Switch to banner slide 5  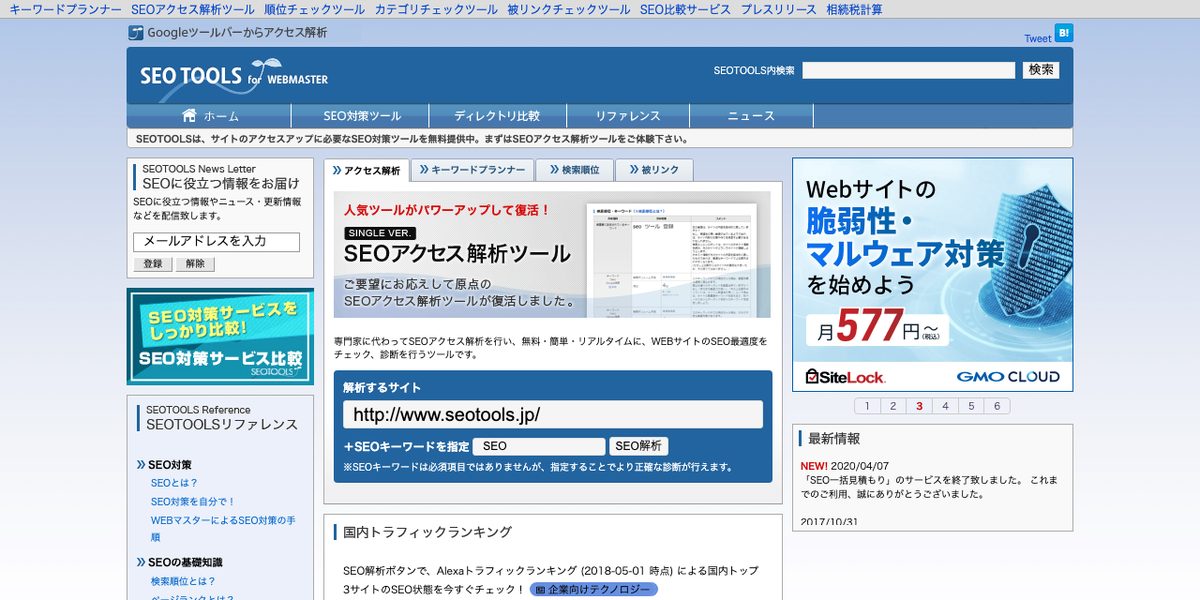pos(971,406)
